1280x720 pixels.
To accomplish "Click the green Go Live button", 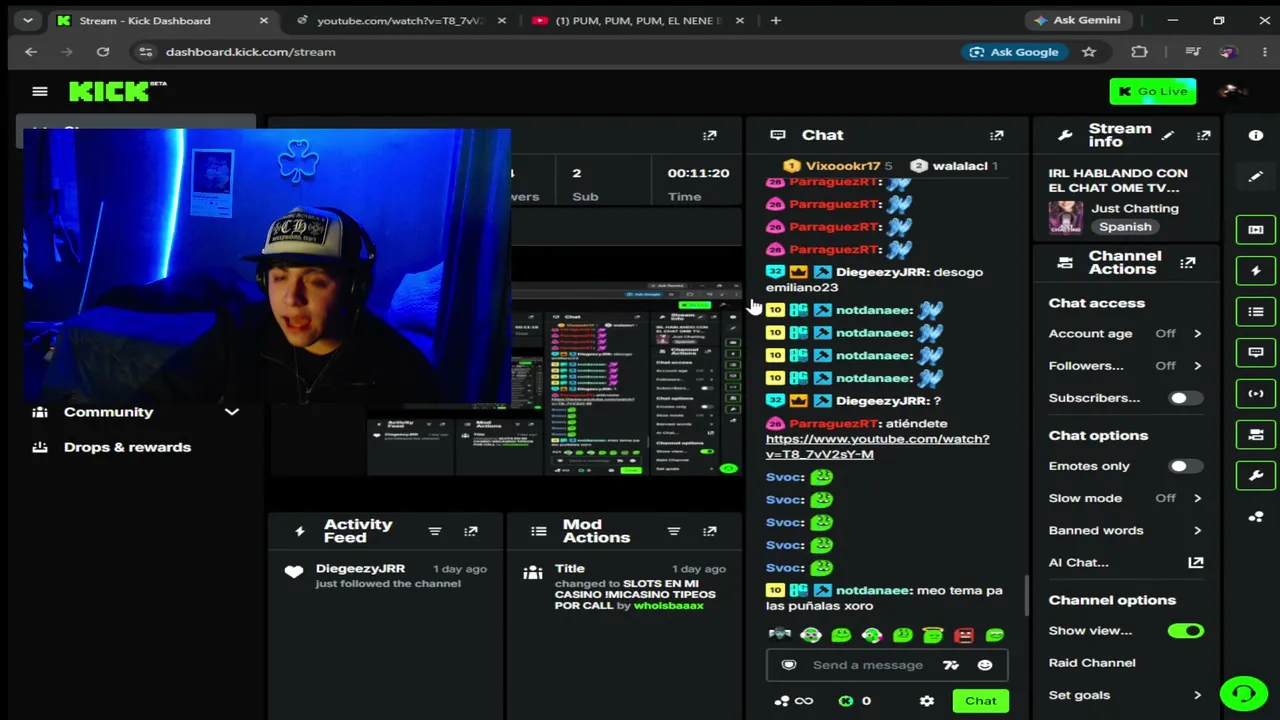I will point(1152,91).
